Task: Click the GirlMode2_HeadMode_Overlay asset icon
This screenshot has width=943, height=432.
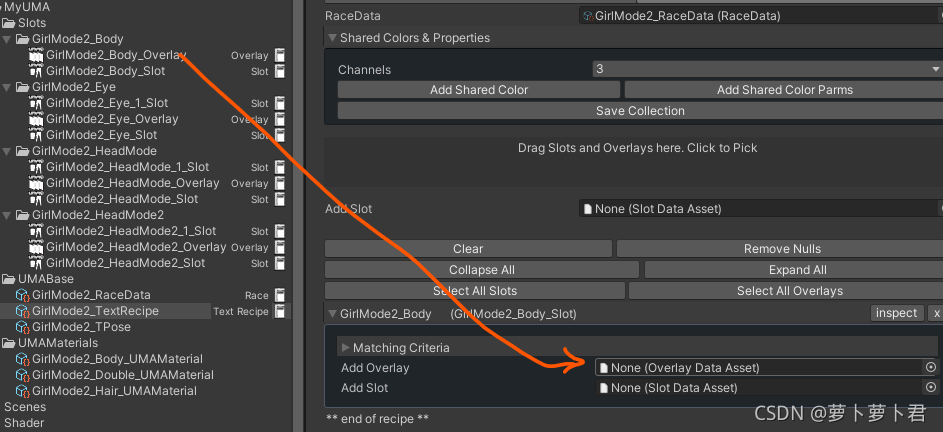Action: (37, 183)
